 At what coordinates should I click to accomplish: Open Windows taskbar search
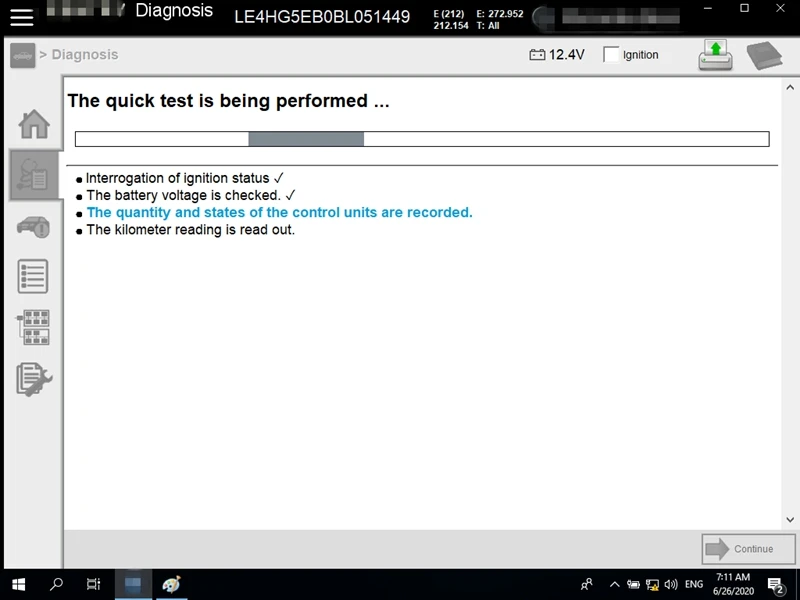pos(56,584)
